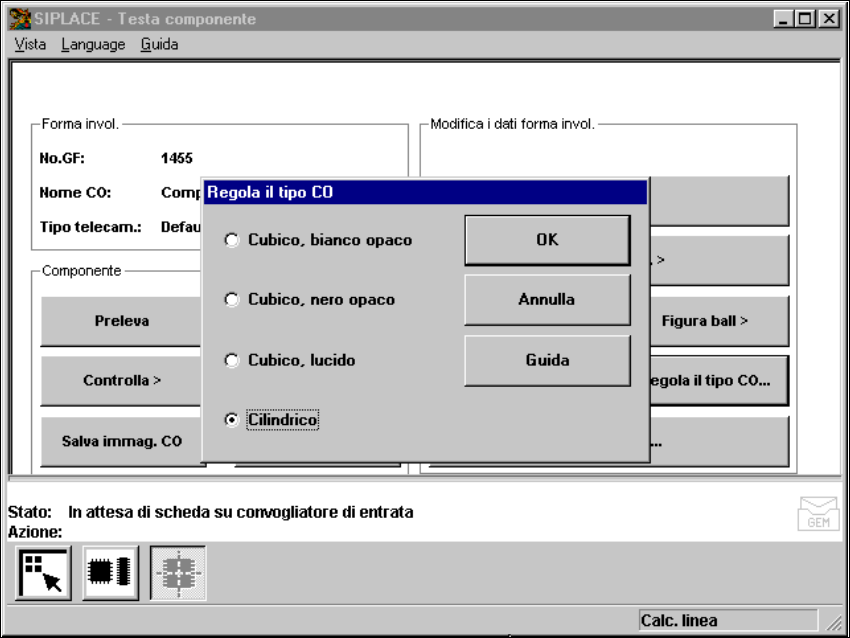Click the grid selection arrow toolbar icon
Viewport: 850px width, 638px height.
coord(43,572)
